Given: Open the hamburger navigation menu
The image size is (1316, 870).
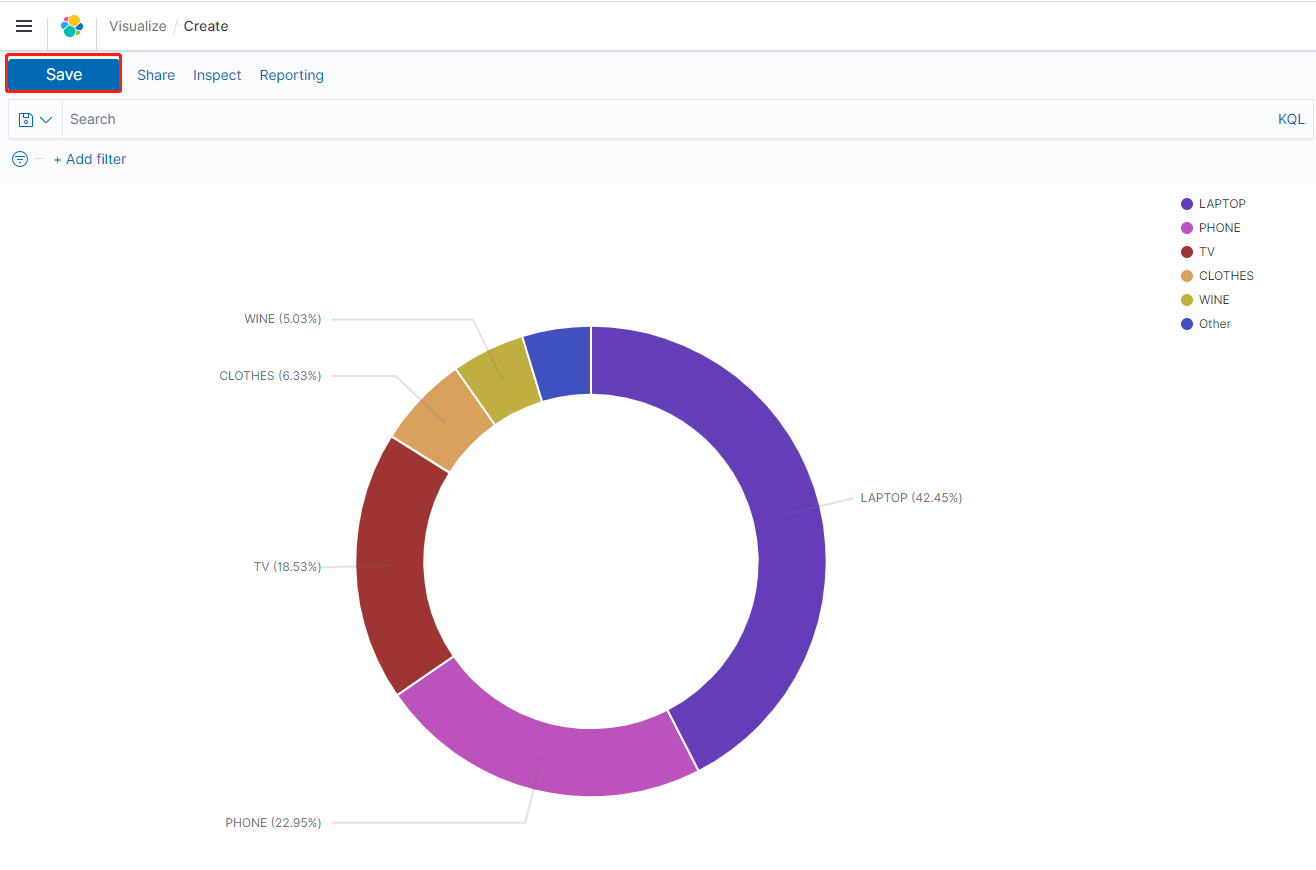Looking at the screenshot, I should 24,26.
